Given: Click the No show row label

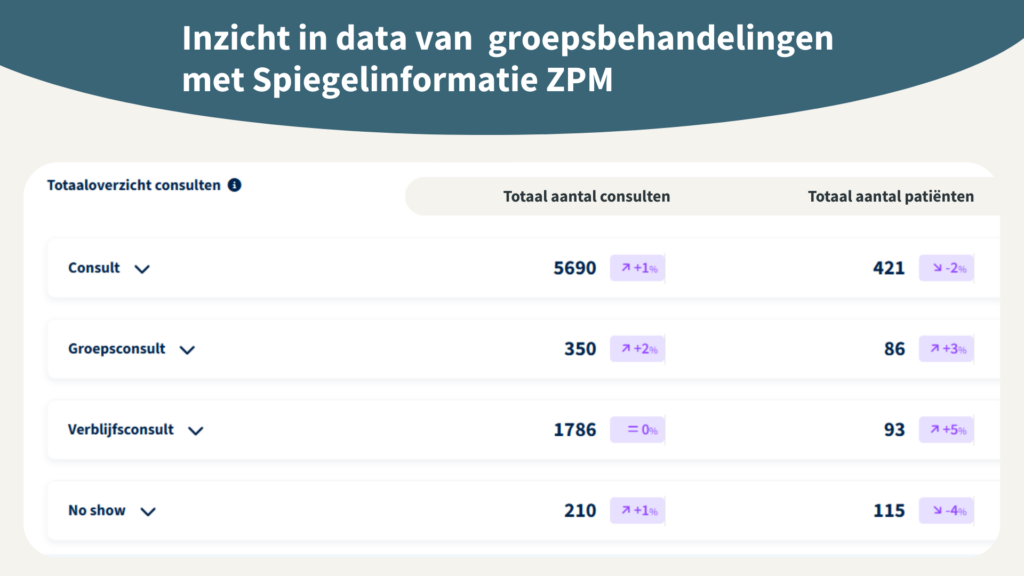Looking at the screenshot, I should 97,511.
